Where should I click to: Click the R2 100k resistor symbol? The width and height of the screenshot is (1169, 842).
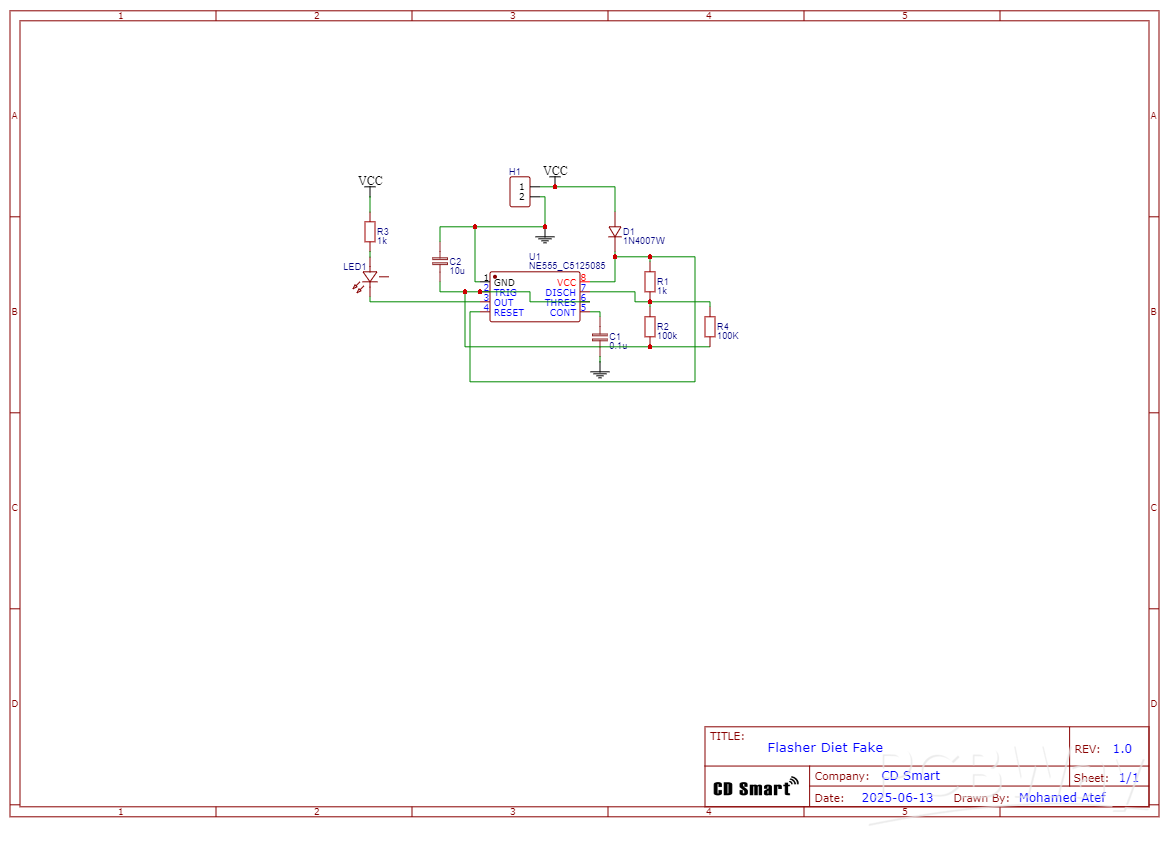coord(651,327)
